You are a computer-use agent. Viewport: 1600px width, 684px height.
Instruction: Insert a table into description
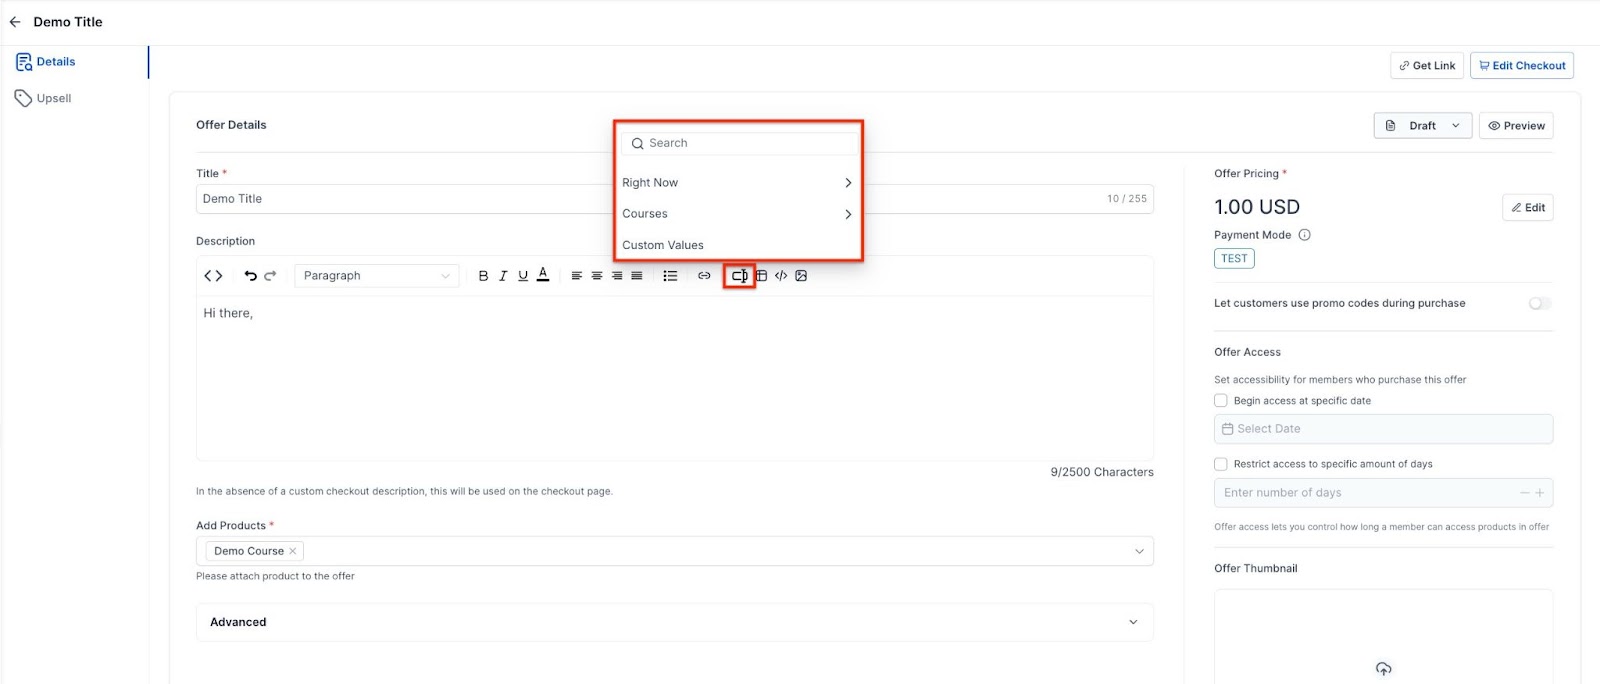tap(761, 276)
